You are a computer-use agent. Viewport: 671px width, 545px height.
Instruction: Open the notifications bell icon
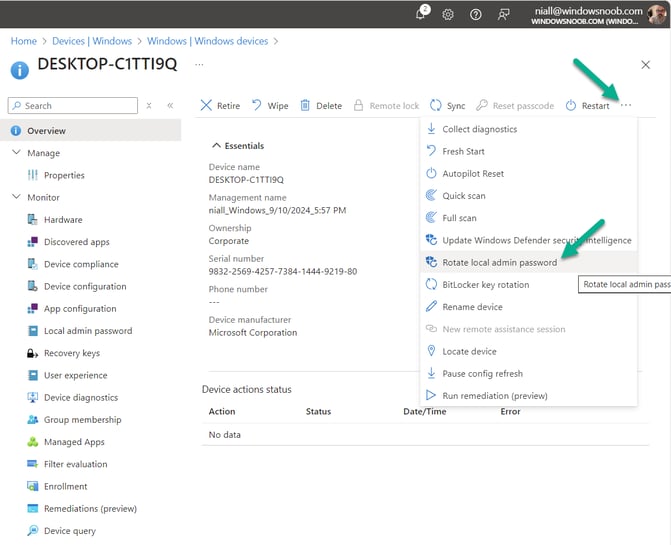(422, 13)
